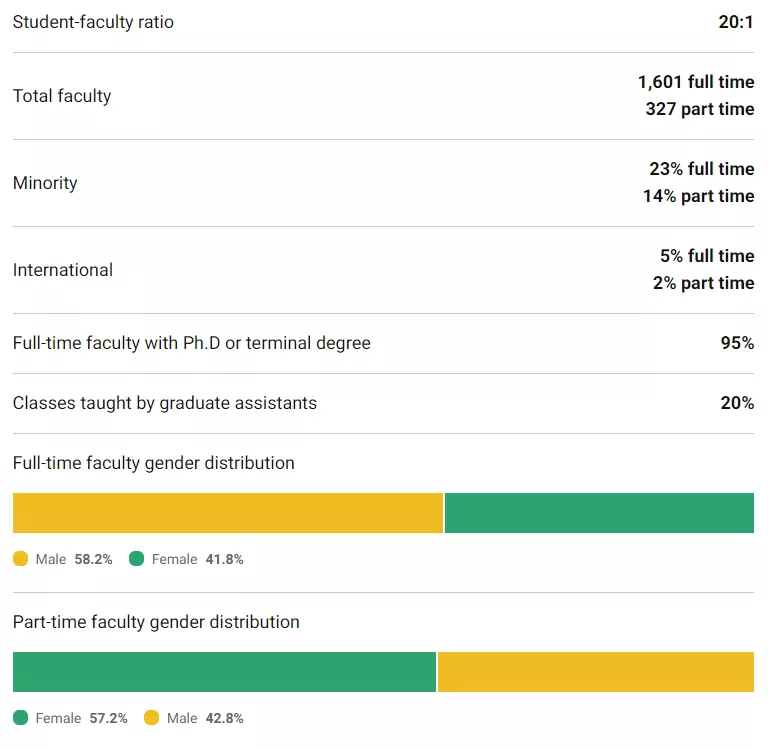
Task: Click the Male 58.2% legend text
Action: click(74, 559)
